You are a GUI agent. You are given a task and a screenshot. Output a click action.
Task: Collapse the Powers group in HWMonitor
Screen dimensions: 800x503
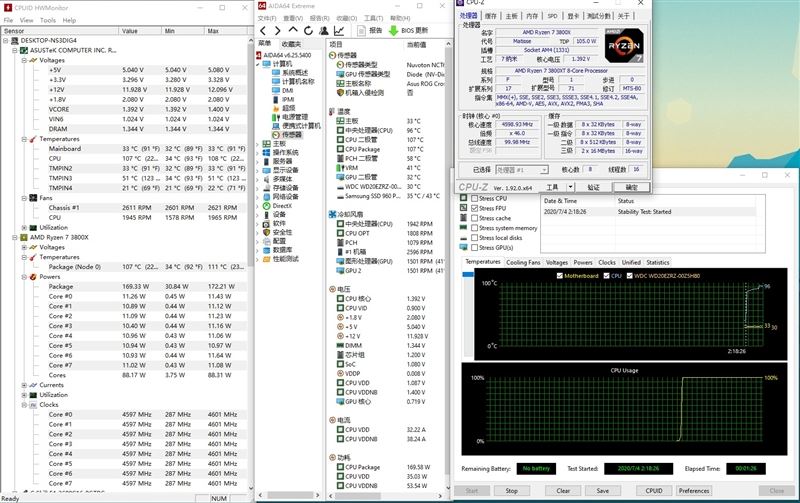click(24, 276)
